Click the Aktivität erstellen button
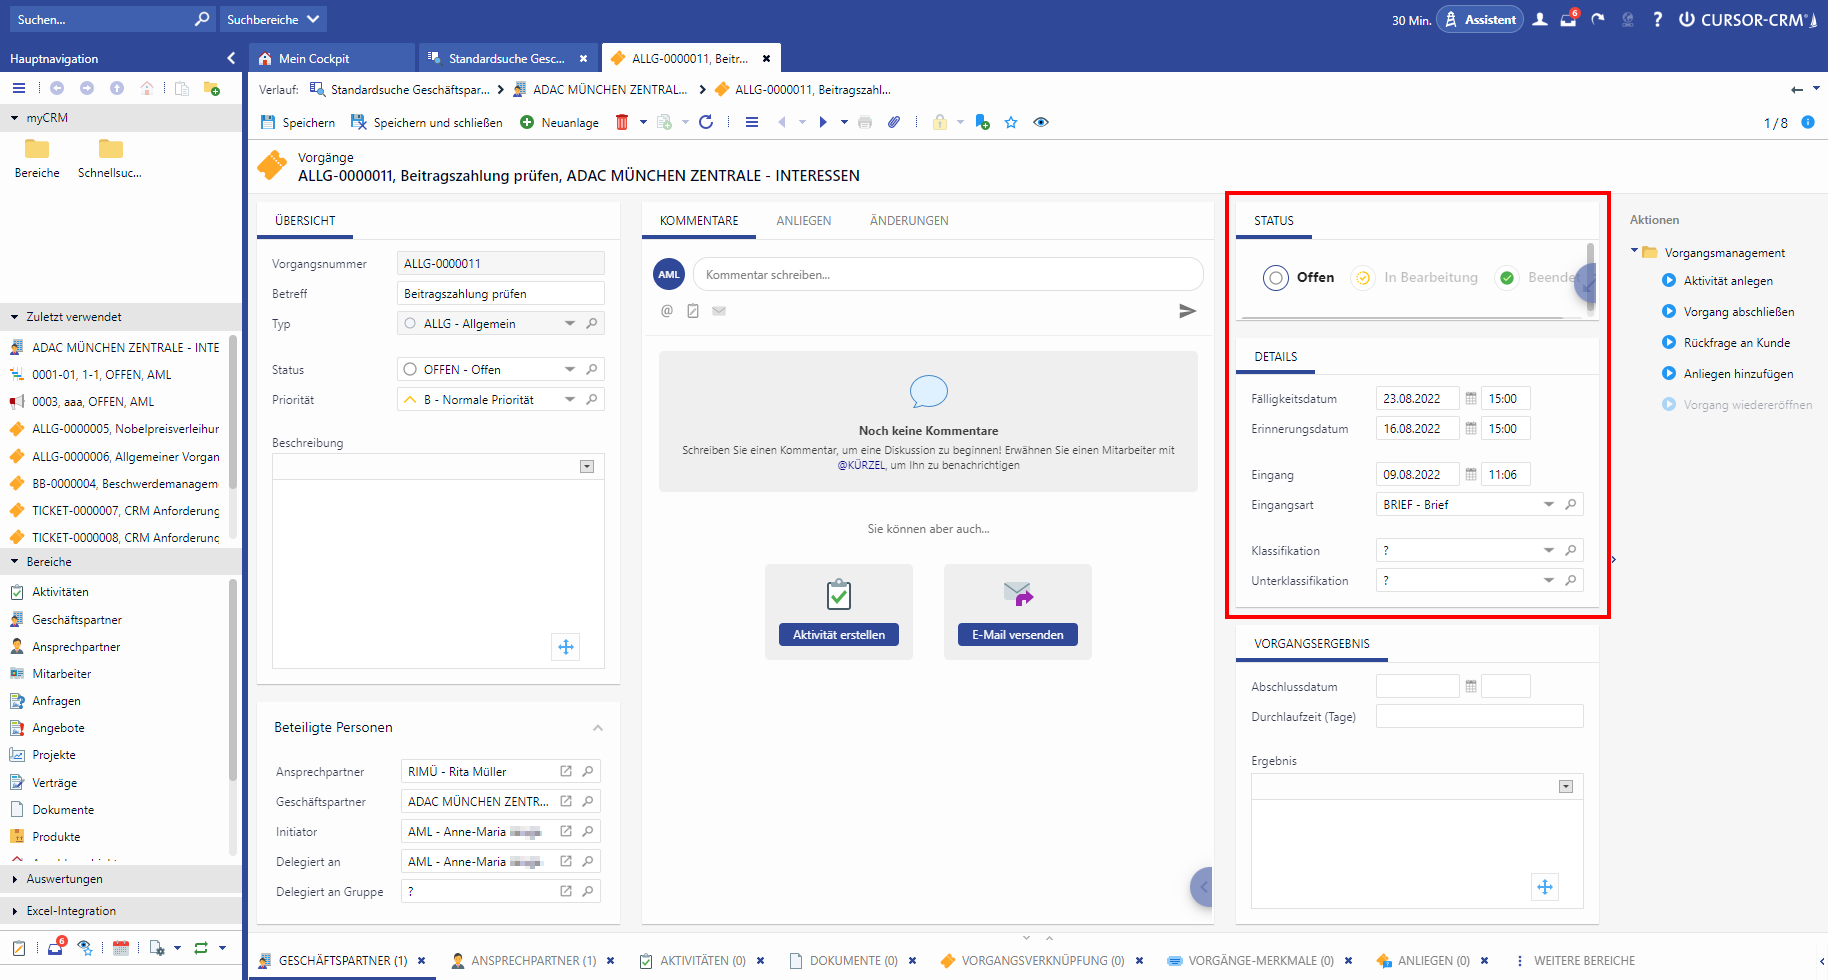Screen dimensions: 1828x980 pyautogui.click(x=838, y=635)
